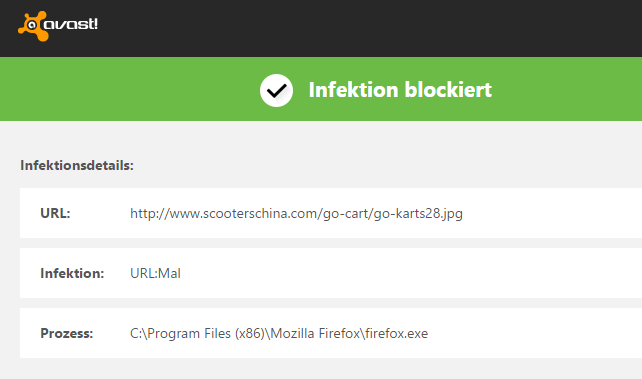Select the URL:Mal infection name
The width and height of the screenshot is (642, 379).
click(155, 273)
